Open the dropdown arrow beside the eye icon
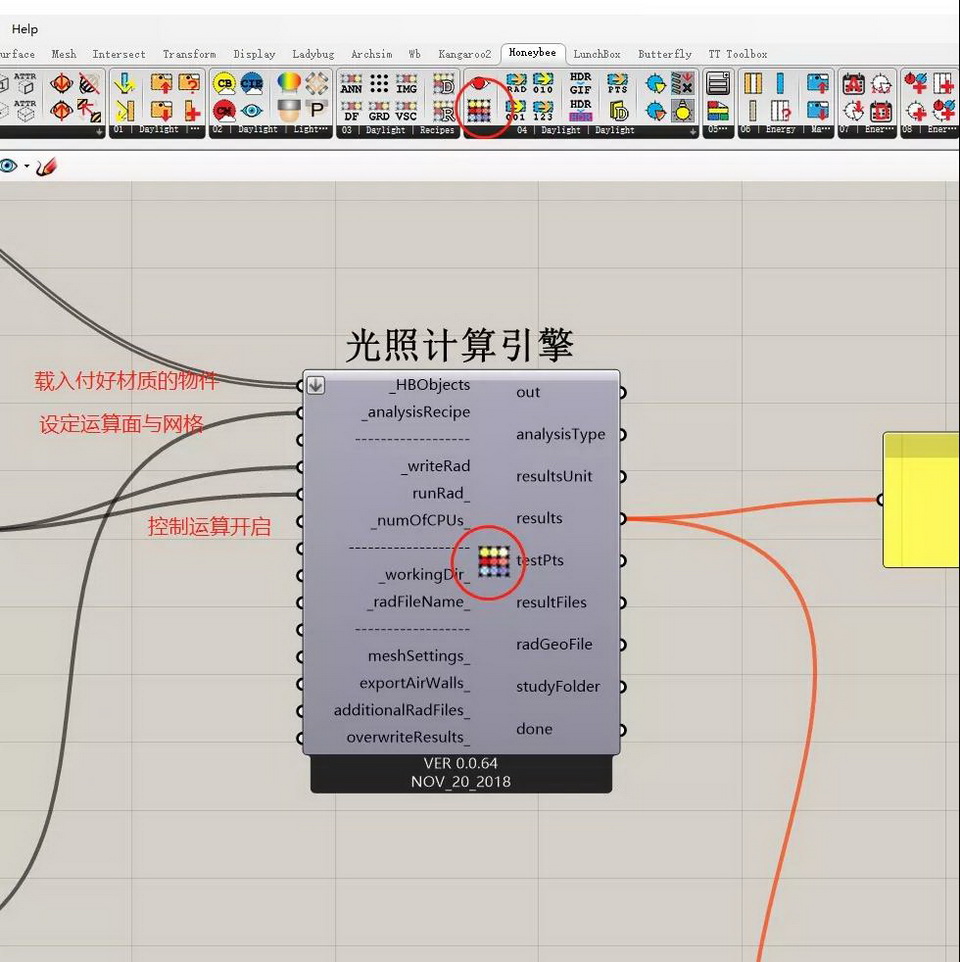The image size is (960, 962). point(27,166)
